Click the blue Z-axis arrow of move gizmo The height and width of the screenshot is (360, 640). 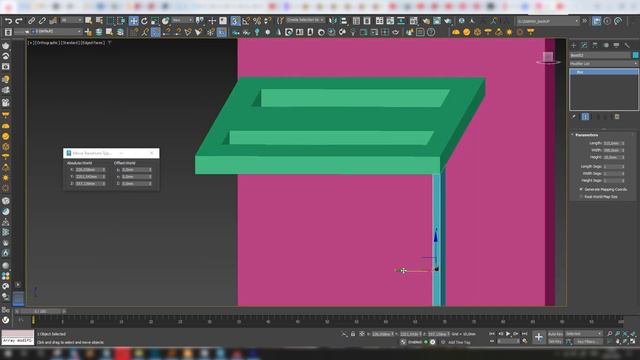(x=436, y=236)
